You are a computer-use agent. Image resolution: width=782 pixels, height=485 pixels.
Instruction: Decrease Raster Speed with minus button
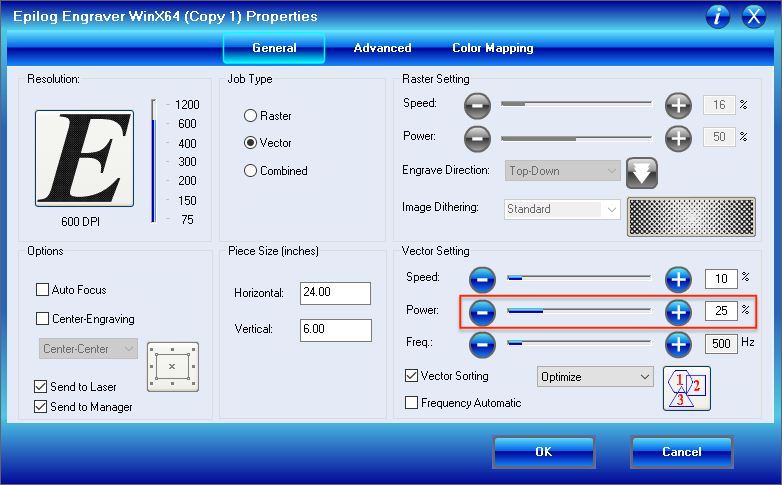pyautogui.click(x=477, y=105)
